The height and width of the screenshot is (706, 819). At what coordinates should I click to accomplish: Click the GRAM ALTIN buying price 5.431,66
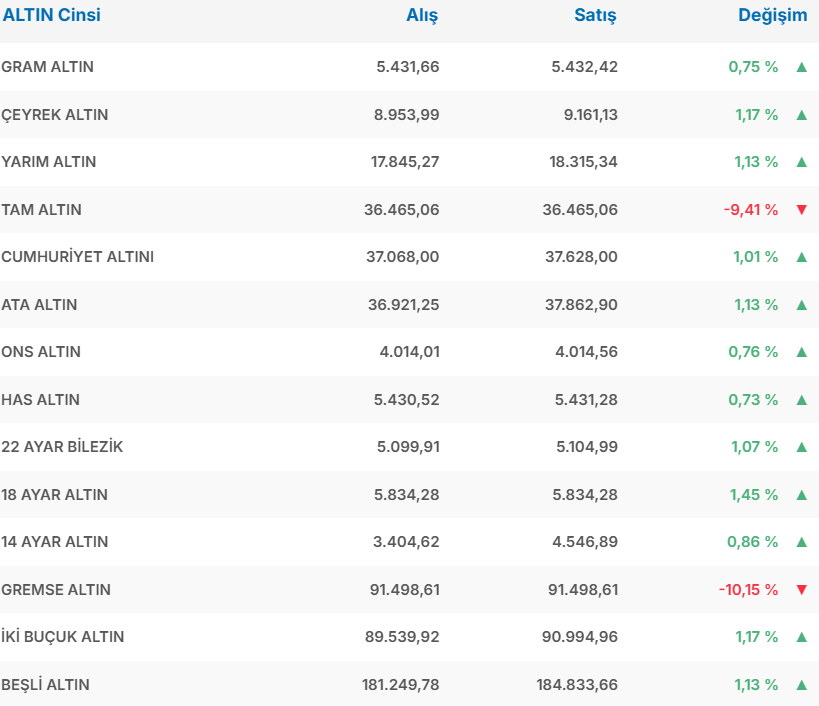(x=407, y=67)
